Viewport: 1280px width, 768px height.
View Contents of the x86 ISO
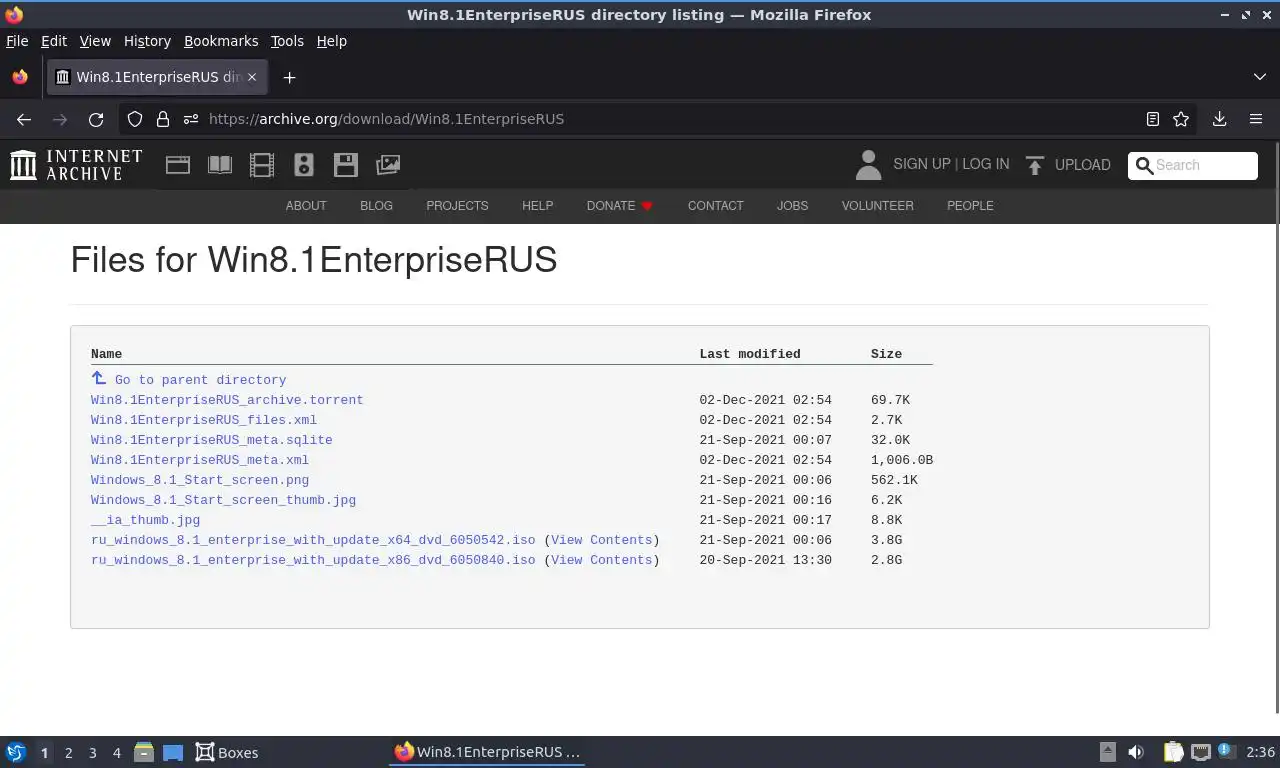602,560
